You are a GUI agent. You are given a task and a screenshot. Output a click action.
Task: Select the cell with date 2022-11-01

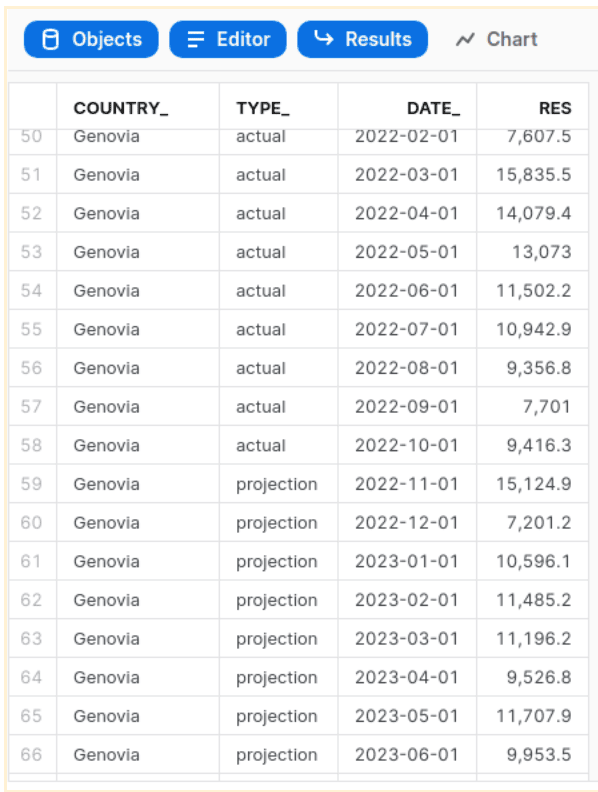[x=407, y=484]
